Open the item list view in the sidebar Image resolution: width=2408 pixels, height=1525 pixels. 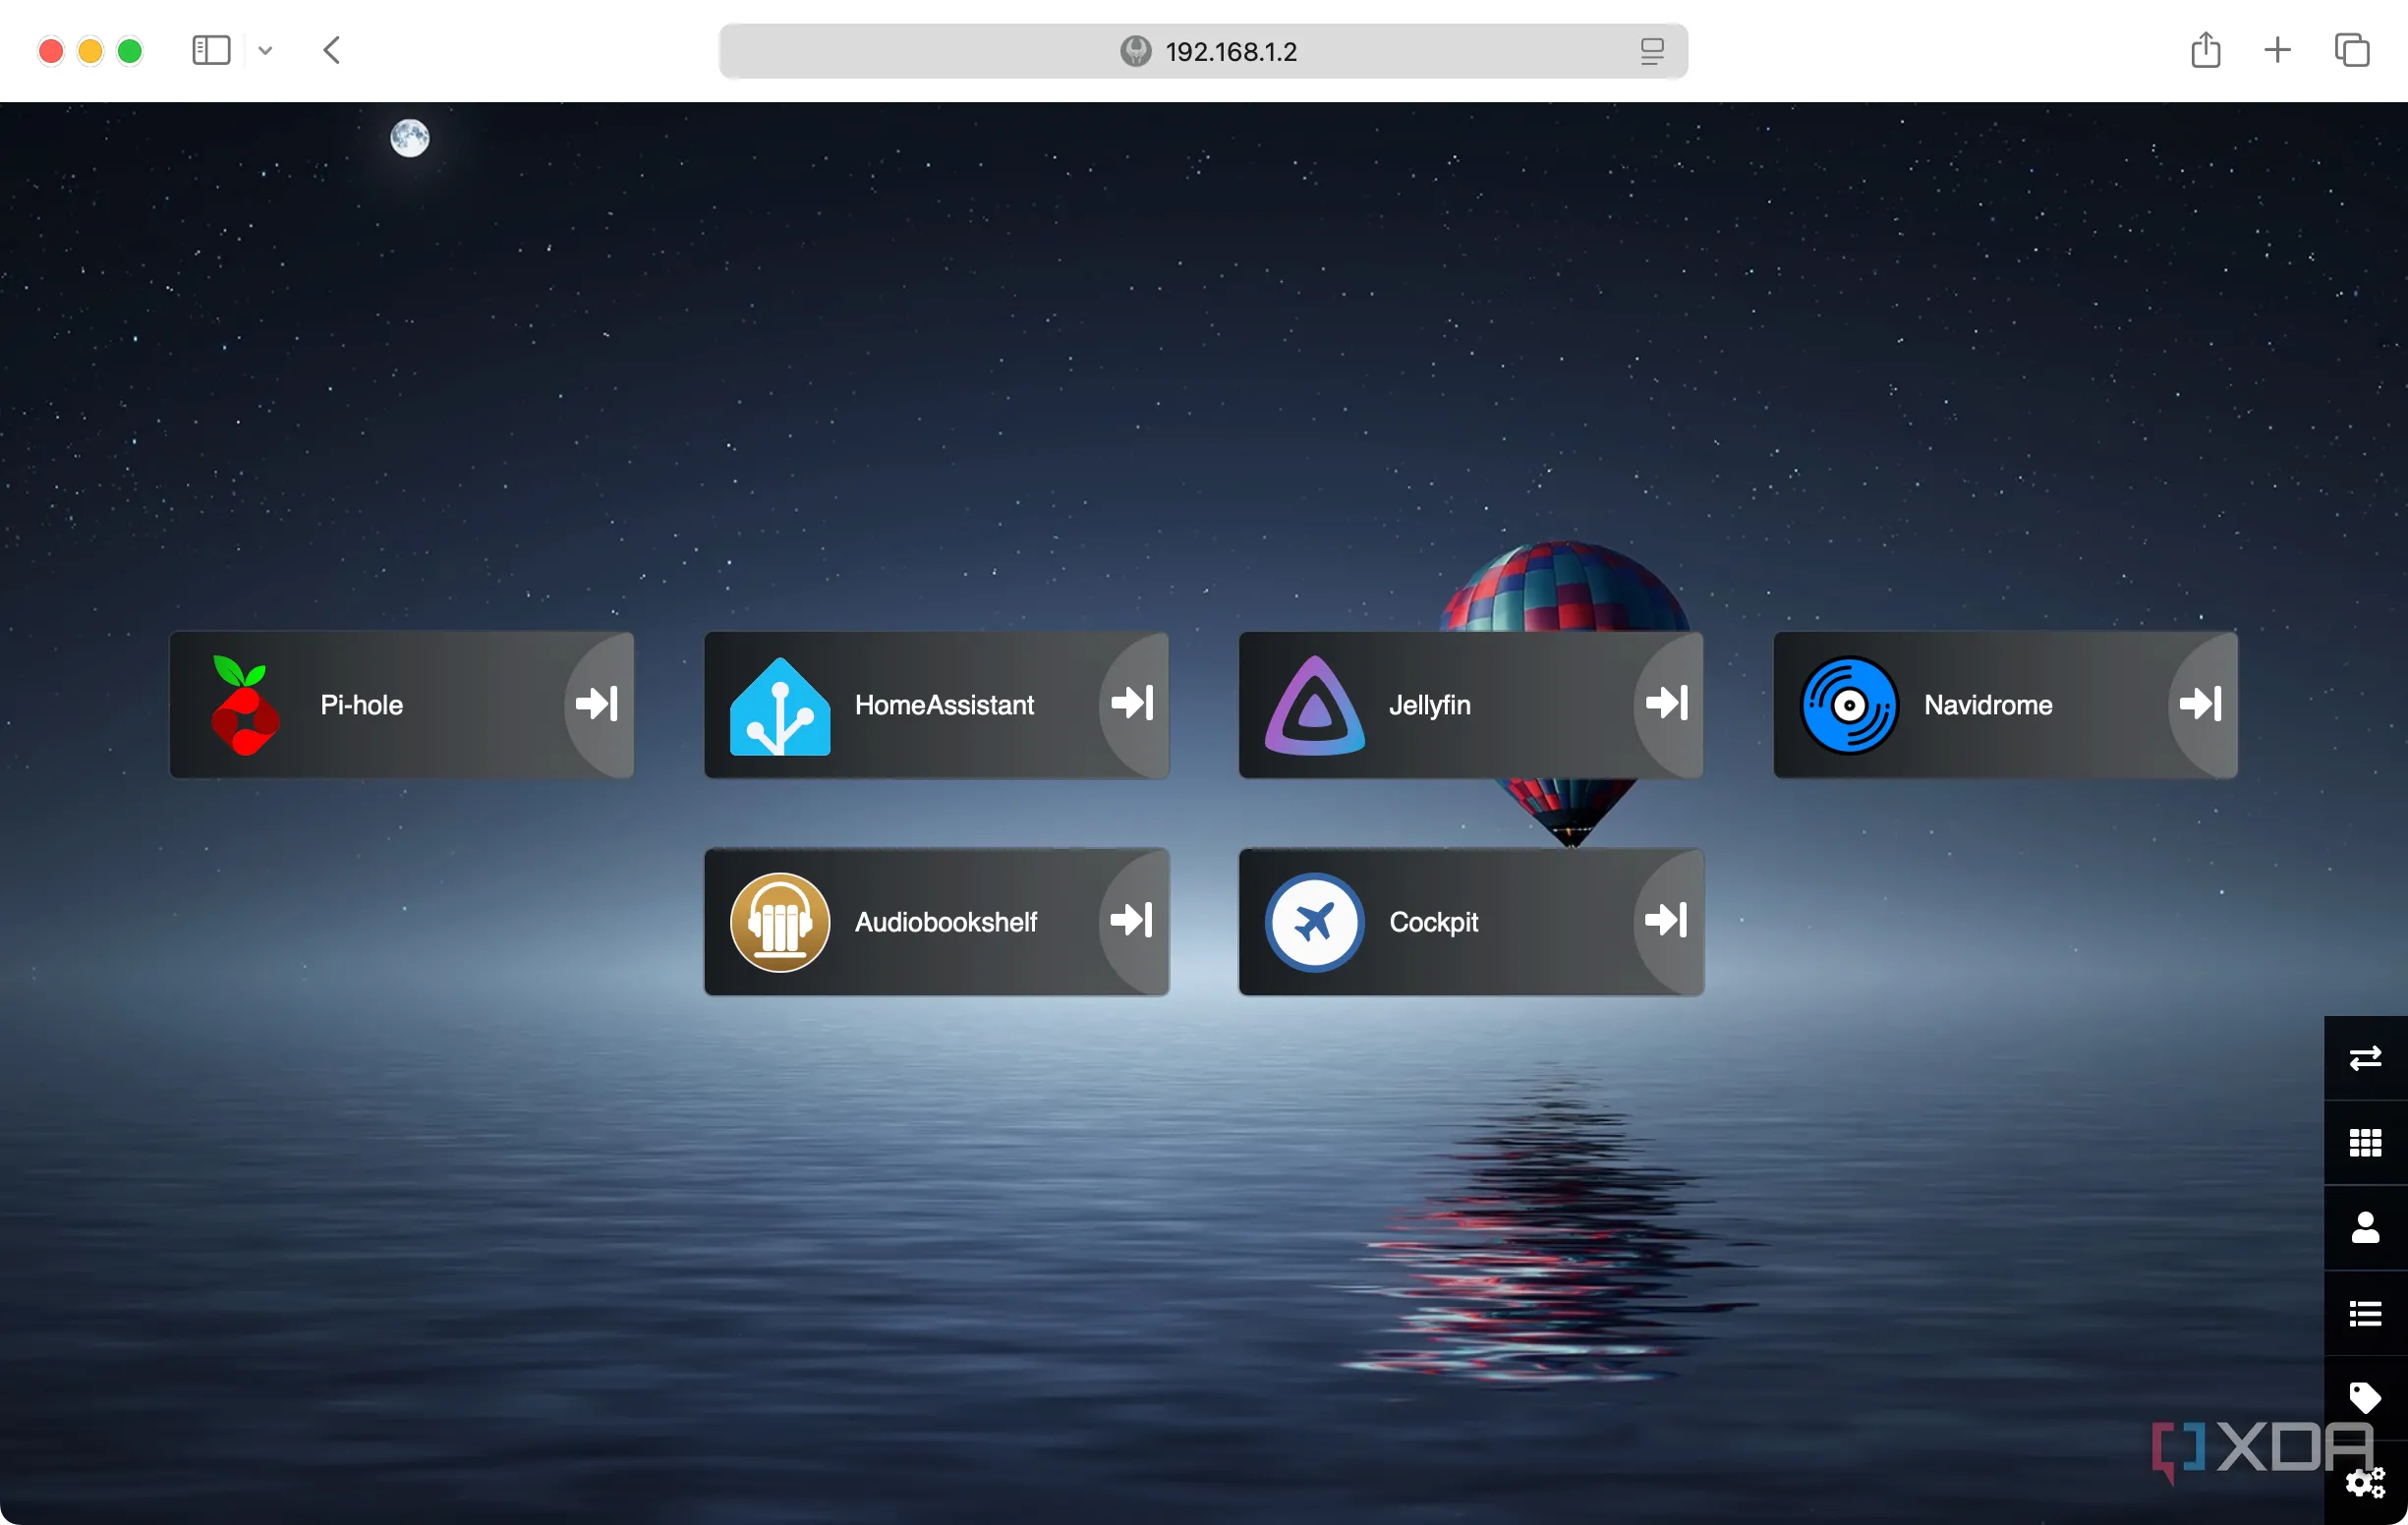[x=2365, y=1312]
